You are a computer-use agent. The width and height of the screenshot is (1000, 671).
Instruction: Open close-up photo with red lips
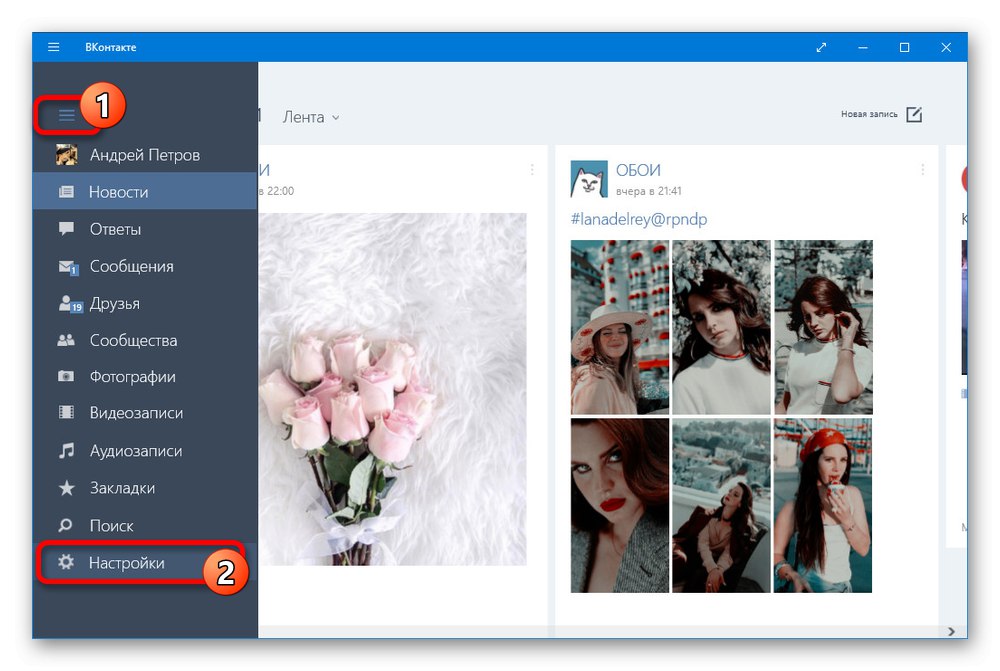[620, 505]
